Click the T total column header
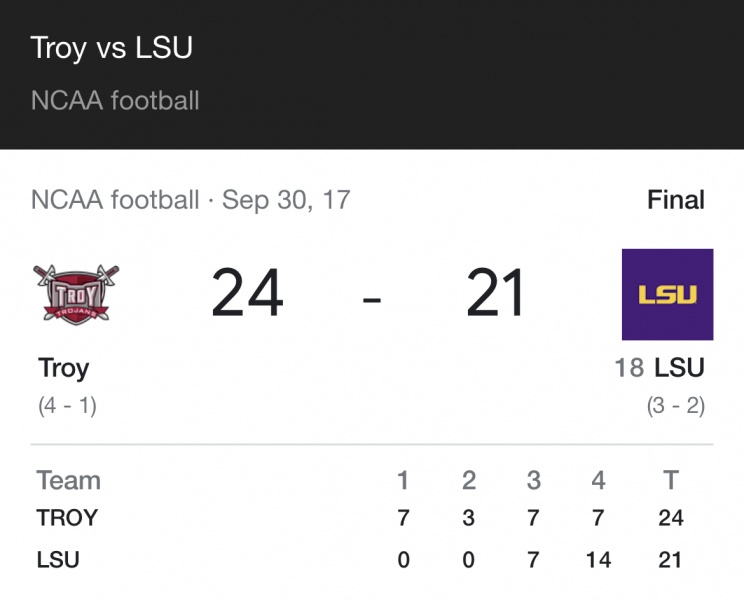The height and width of the screenshot is (600, 744). 671,480
